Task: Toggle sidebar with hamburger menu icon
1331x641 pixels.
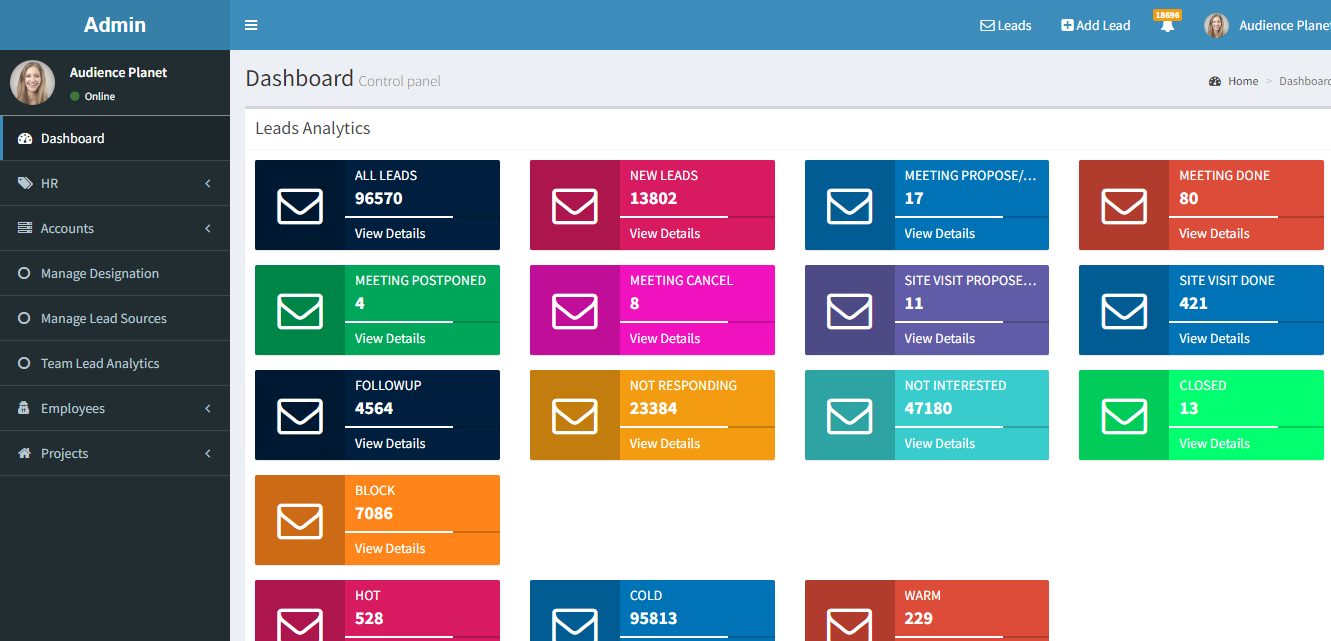Action: coord(251,25)
